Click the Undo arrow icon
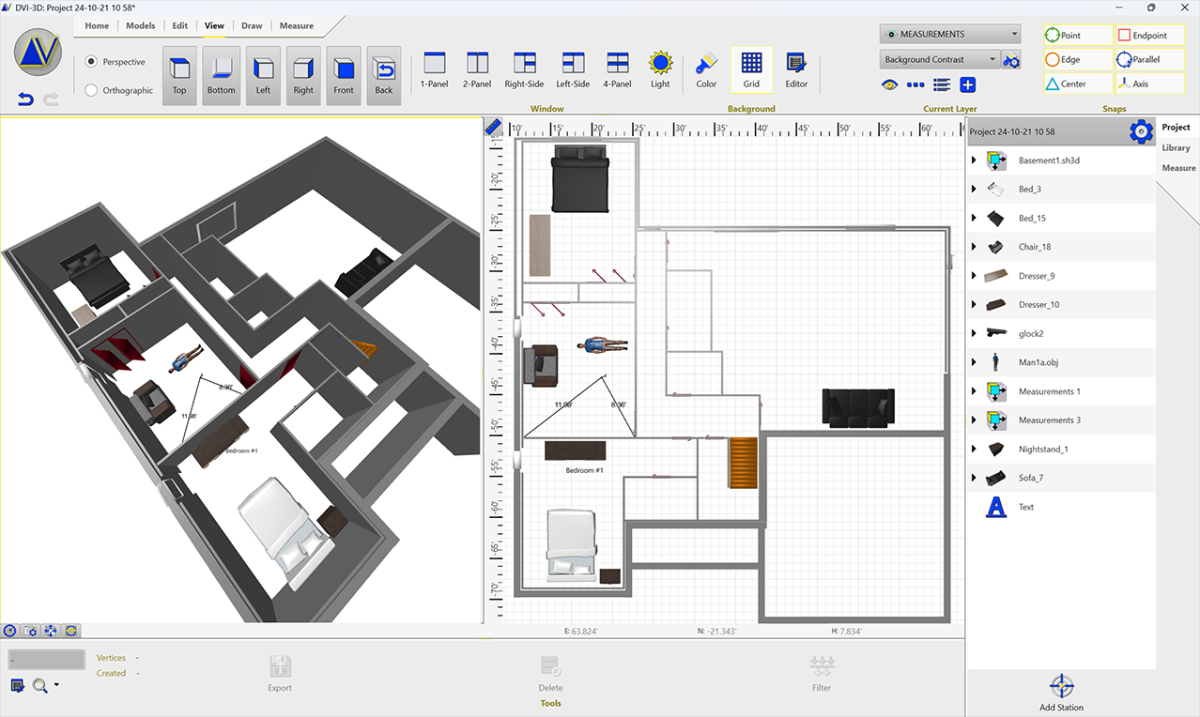Viewport: 1200px width, 717px height. click(x=26, y=99)
